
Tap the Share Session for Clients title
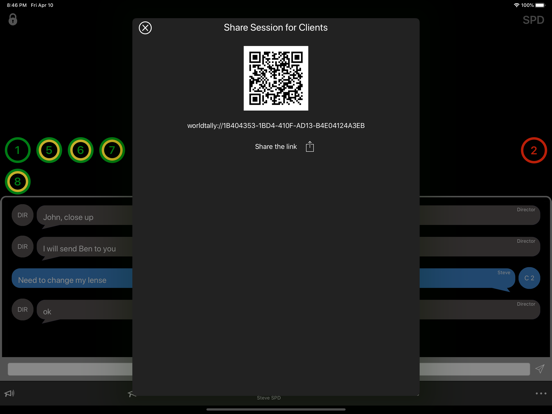click(276, 27)
